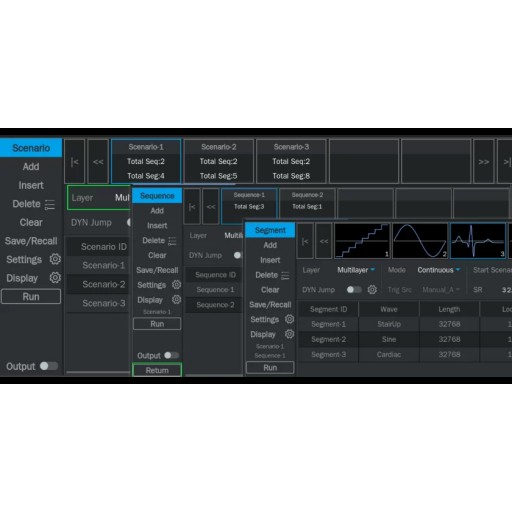Open the DYN Jump gear in Segment panel

pos(372,290)
